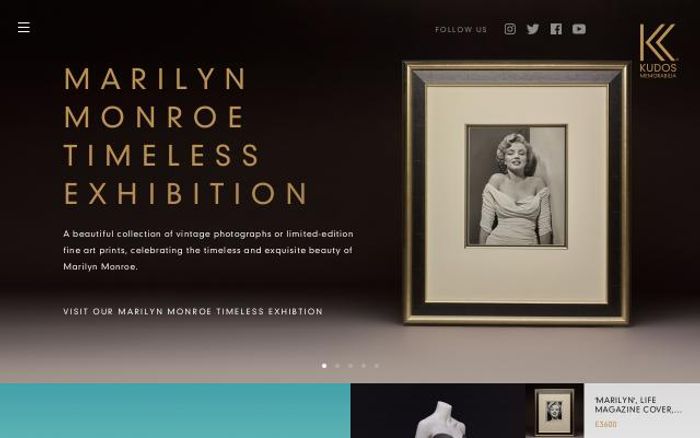The height and width of the screenshot is (438, 700).
Task: Click the small framed Life cover thumbnail
Action: pos(554,411)
